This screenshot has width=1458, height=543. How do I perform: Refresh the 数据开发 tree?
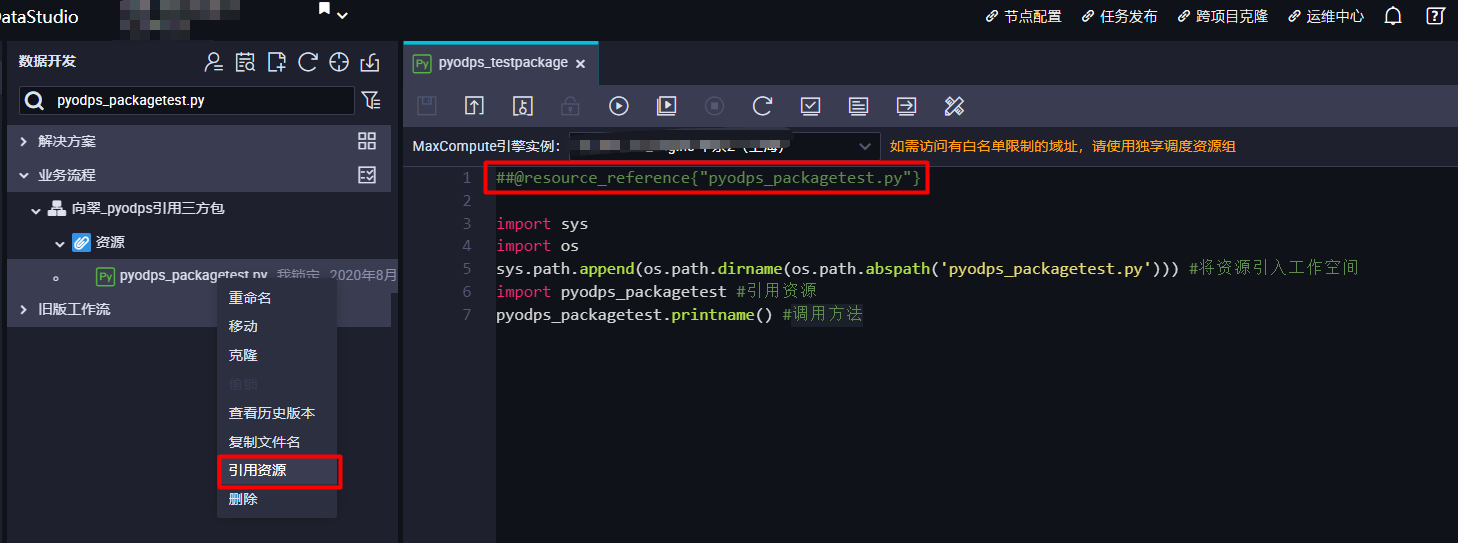coord(308,62)
